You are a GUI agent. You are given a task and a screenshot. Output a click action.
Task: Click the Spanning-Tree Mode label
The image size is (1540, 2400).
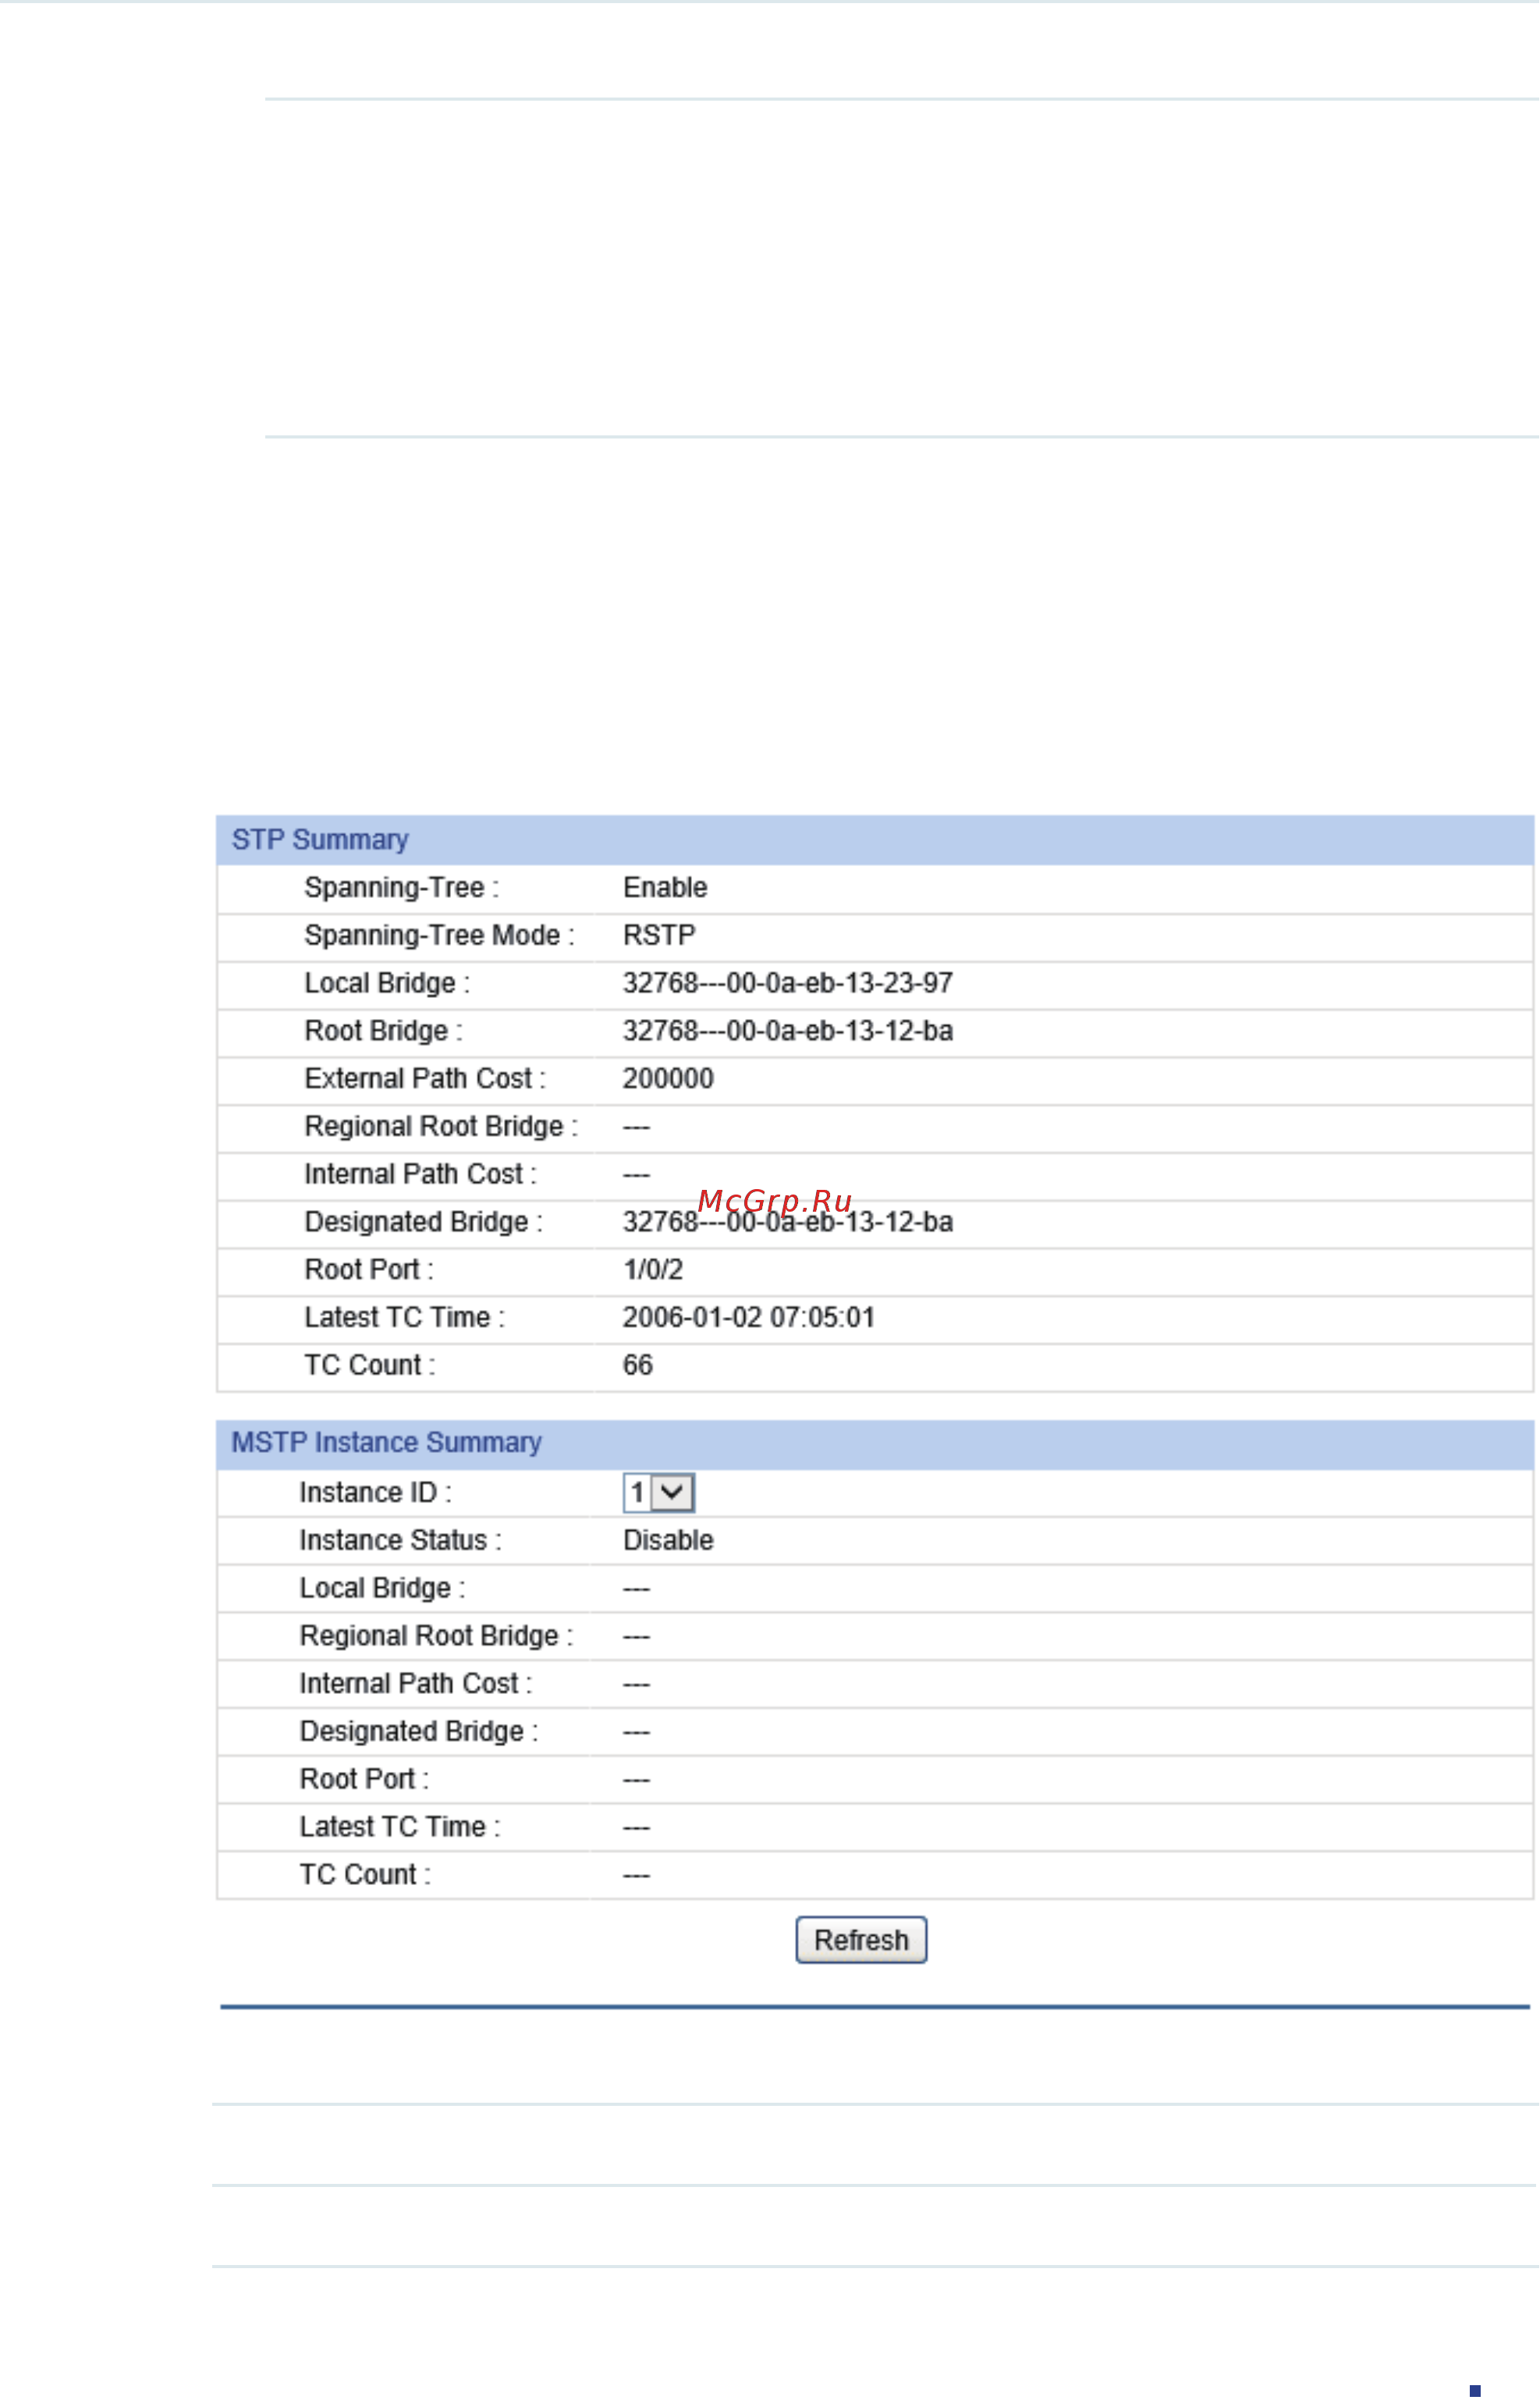pos(439,935)
